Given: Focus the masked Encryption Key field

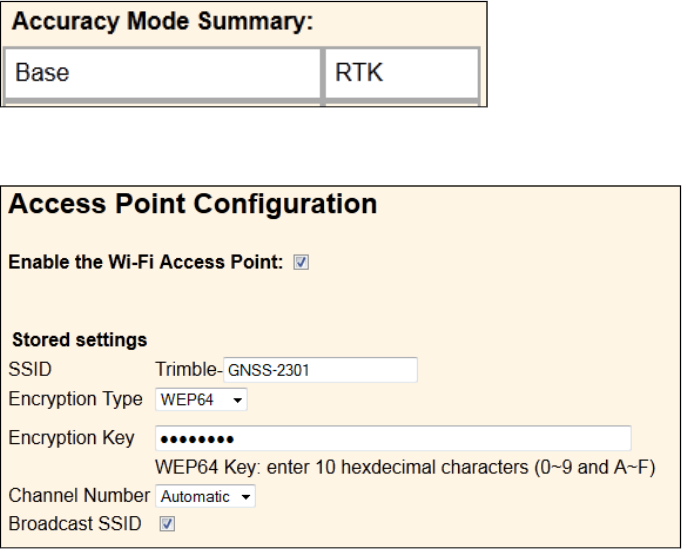Looking at the screenshot, I should [392, 439].
